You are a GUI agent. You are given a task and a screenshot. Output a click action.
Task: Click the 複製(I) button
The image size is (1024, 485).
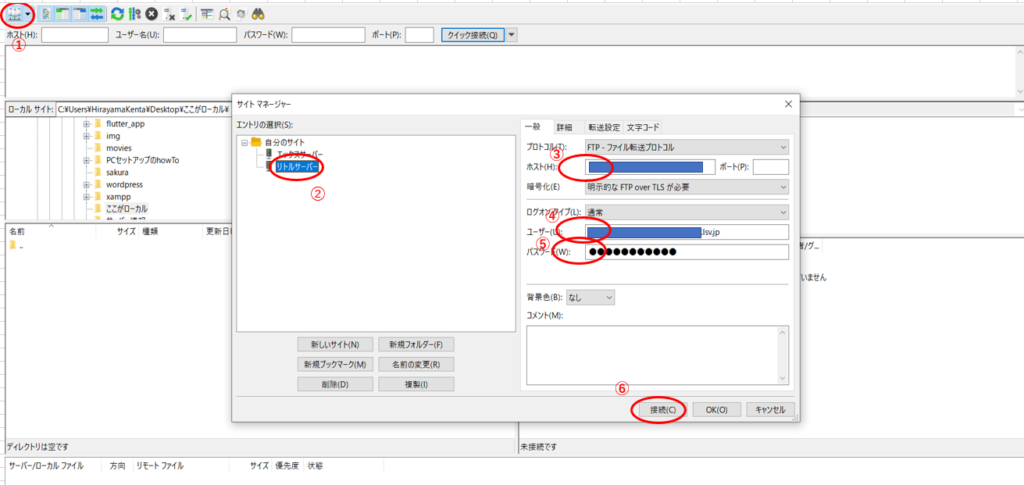click(416, 384)
